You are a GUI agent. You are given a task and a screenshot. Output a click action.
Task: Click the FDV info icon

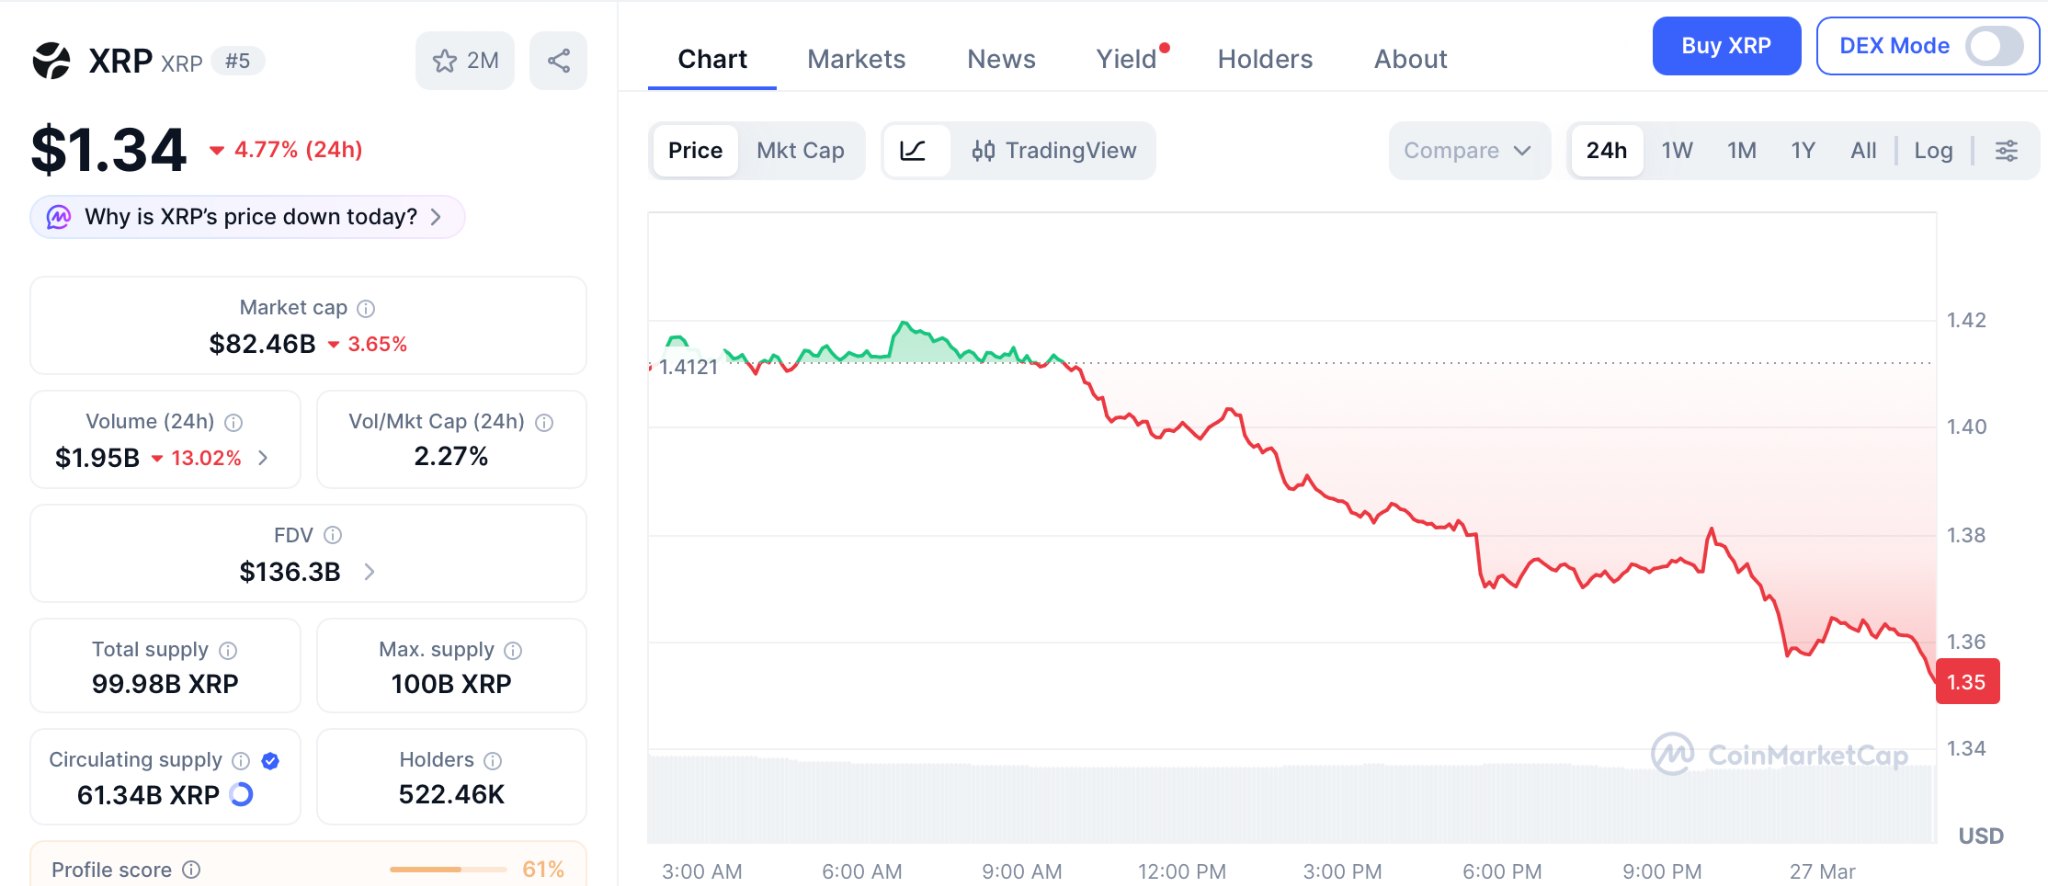point(333,536)
